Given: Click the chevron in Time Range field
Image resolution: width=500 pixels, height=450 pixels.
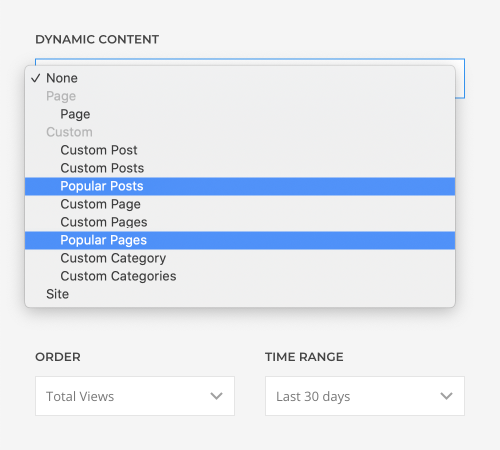Looking at the screenshot, I should pyautogui.click(x=446, y=396).
